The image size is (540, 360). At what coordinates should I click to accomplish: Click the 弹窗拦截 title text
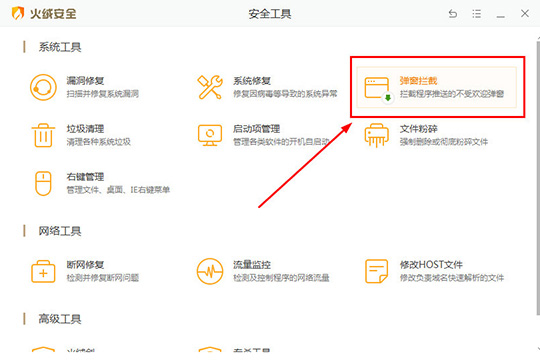tap(418, 81)
